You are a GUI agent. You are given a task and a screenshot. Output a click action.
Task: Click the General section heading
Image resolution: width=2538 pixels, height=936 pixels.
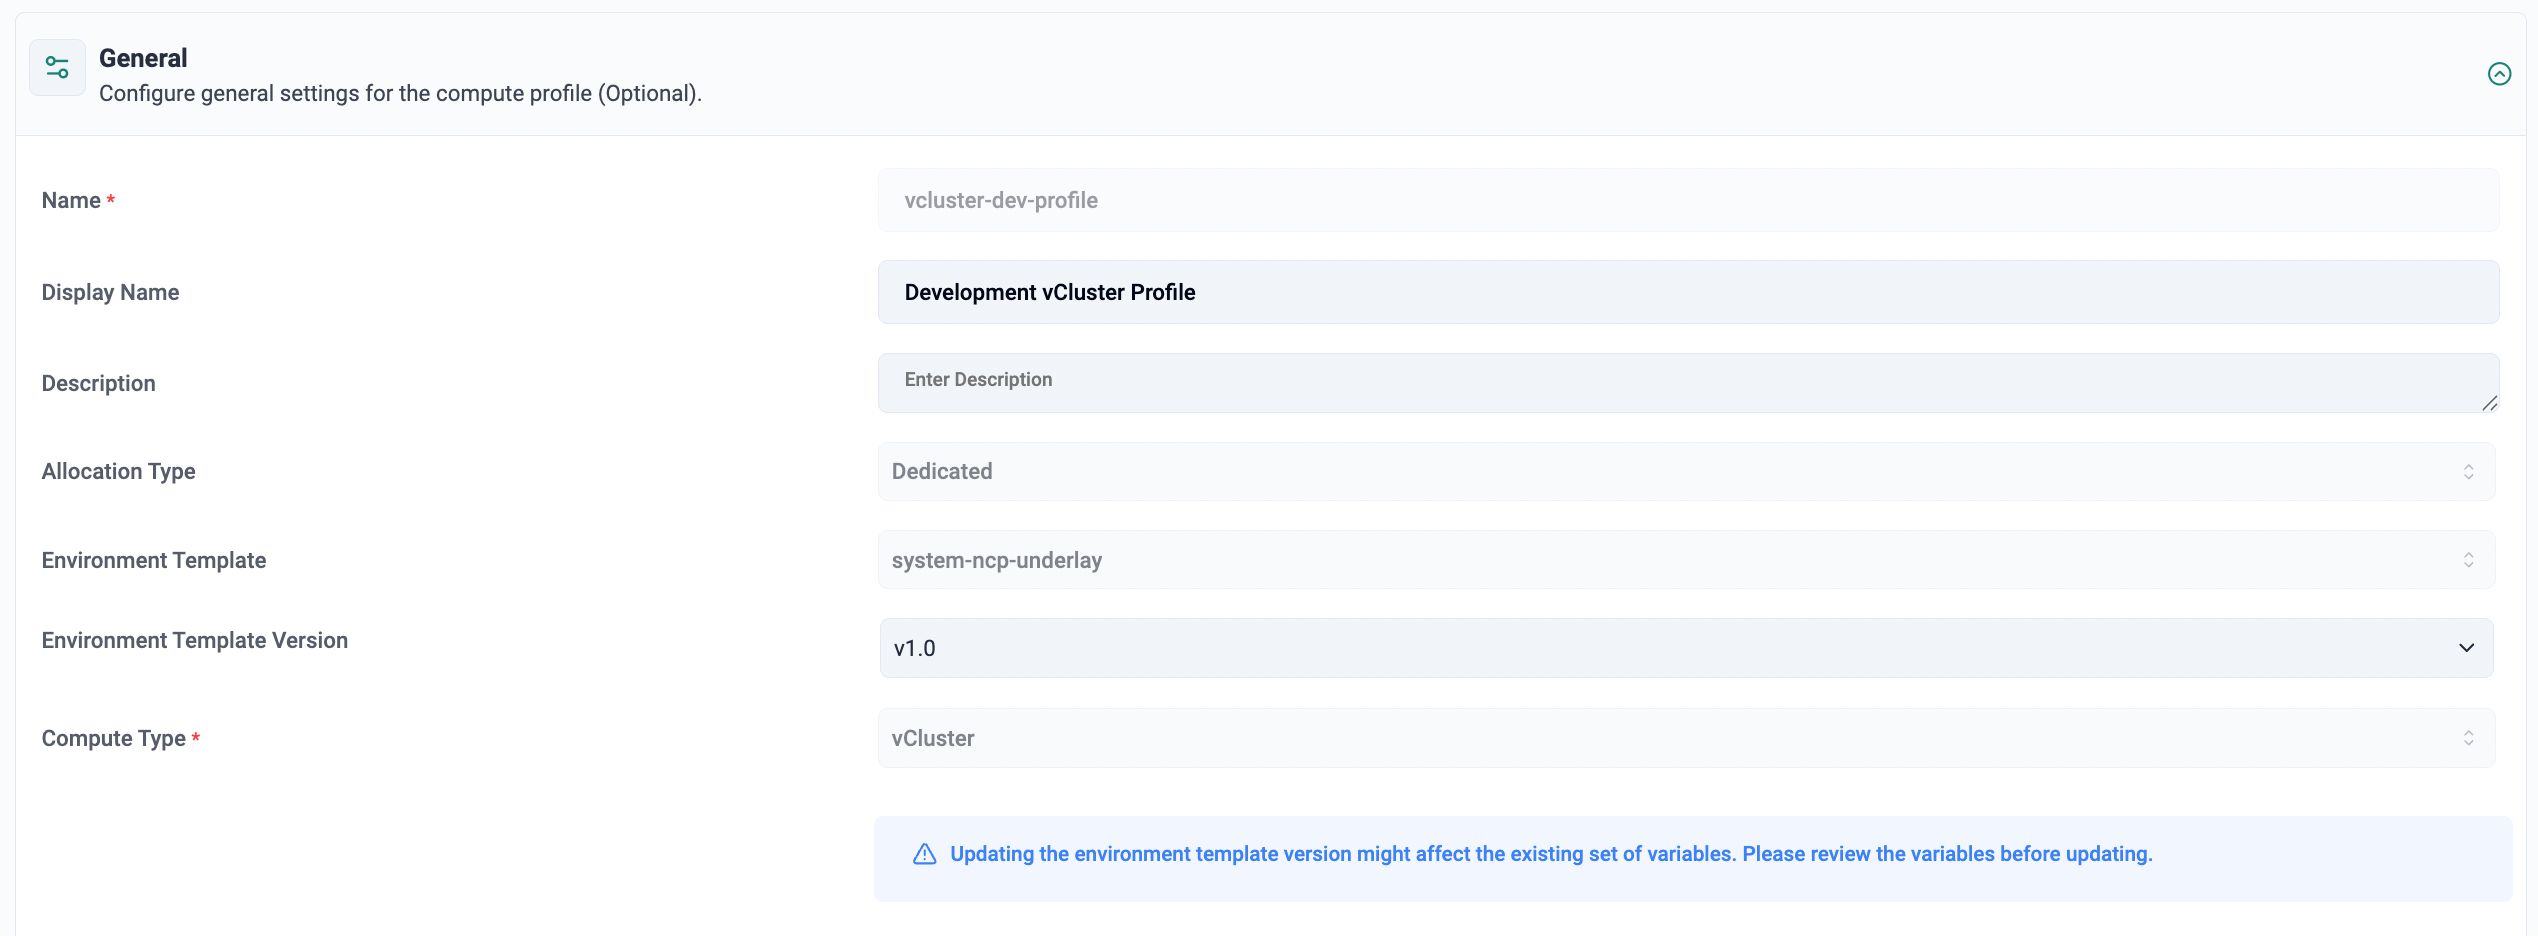[x=143, y=58]
